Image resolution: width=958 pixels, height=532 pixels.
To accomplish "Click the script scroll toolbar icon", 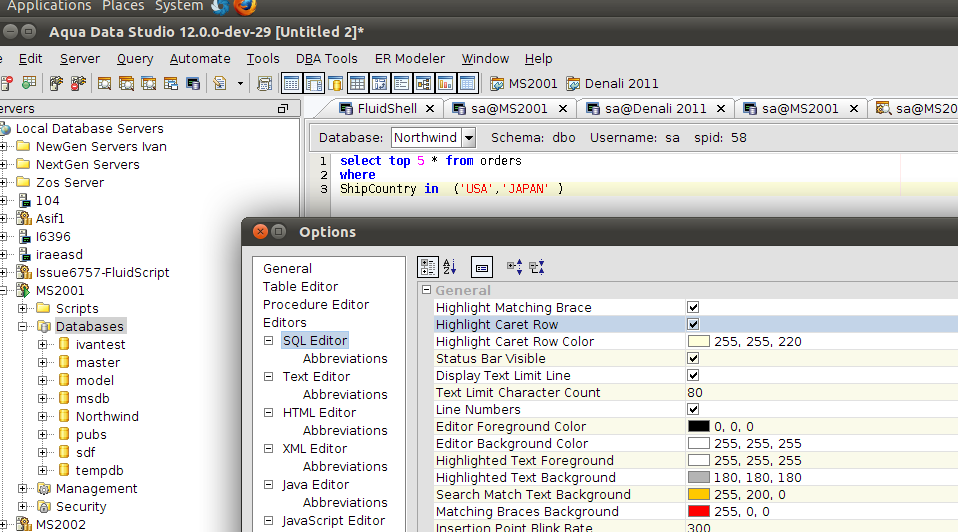I will [x=265, y=83].
